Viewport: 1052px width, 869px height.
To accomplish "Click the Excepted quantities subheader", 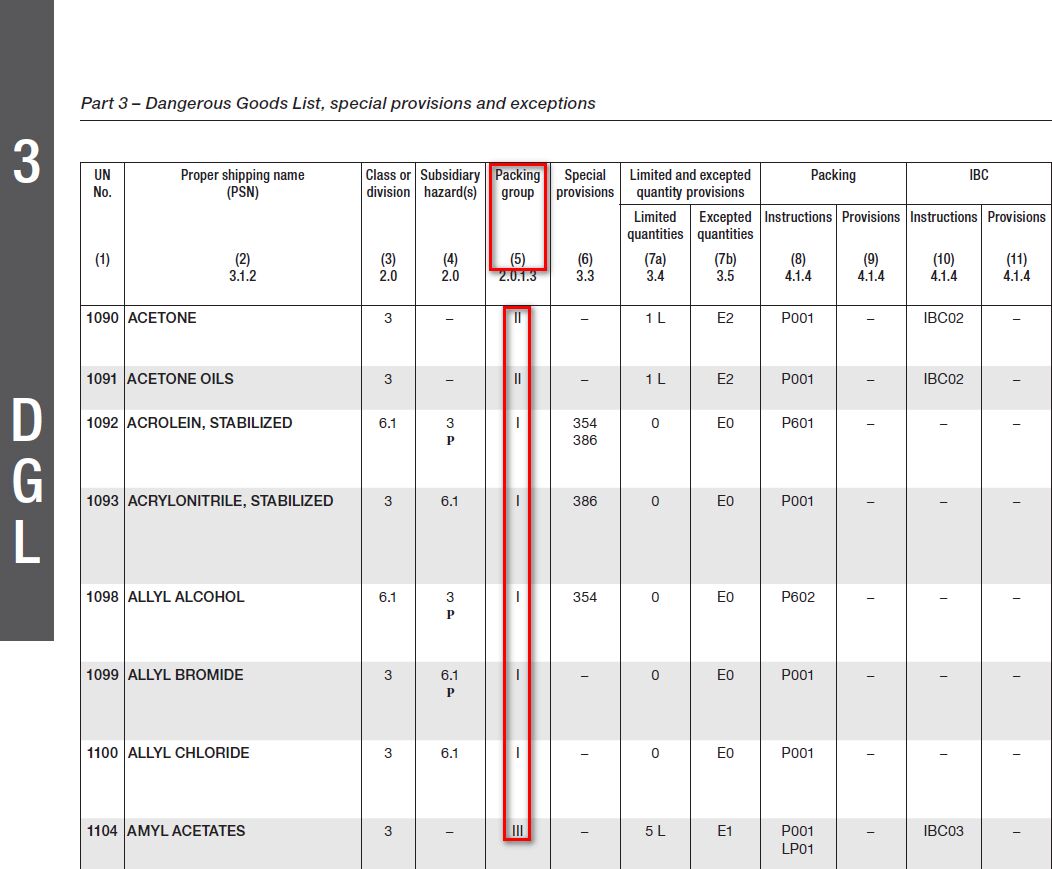I will tap(725, 225).
